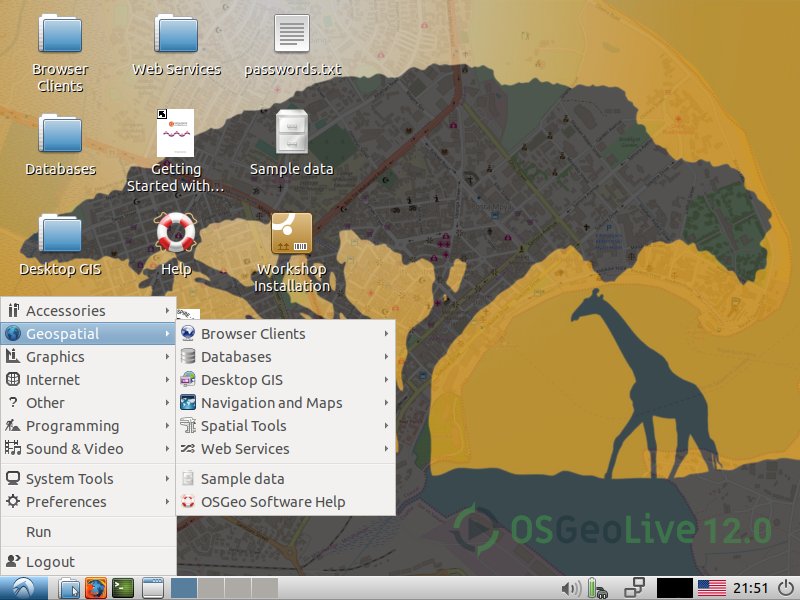Open Databases in Geospatial submenu
This screenshot has width=800, height=600.
point(286,357)
